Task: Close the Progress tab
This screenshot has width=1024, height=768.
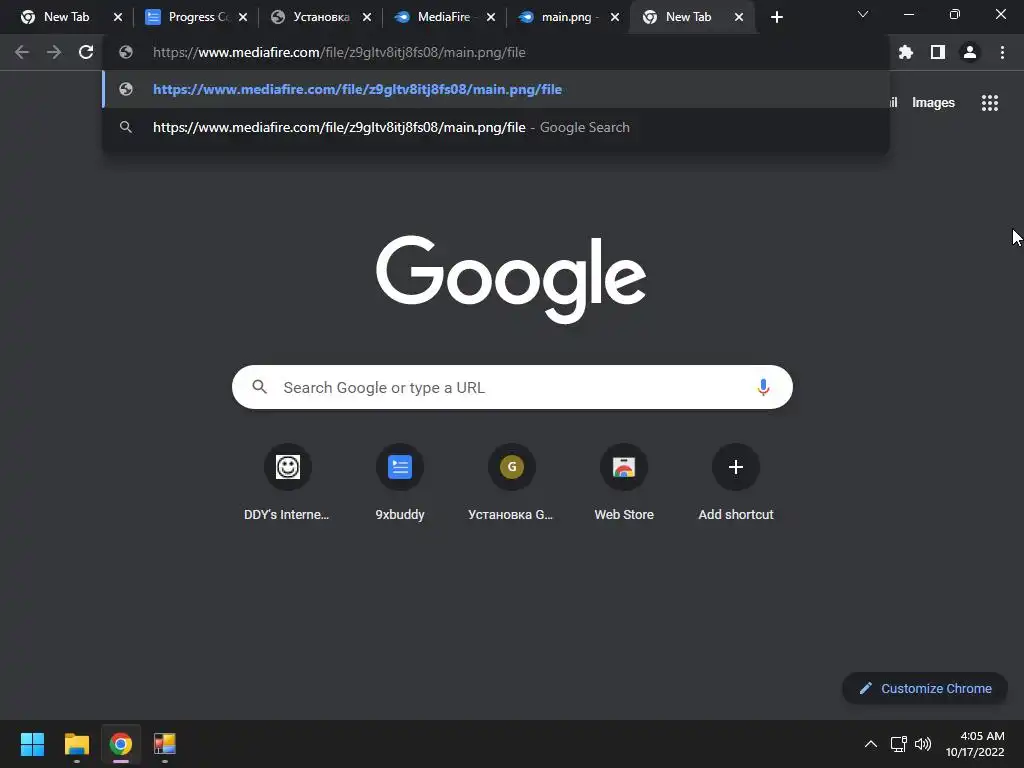Action: (x=243, y=17)
